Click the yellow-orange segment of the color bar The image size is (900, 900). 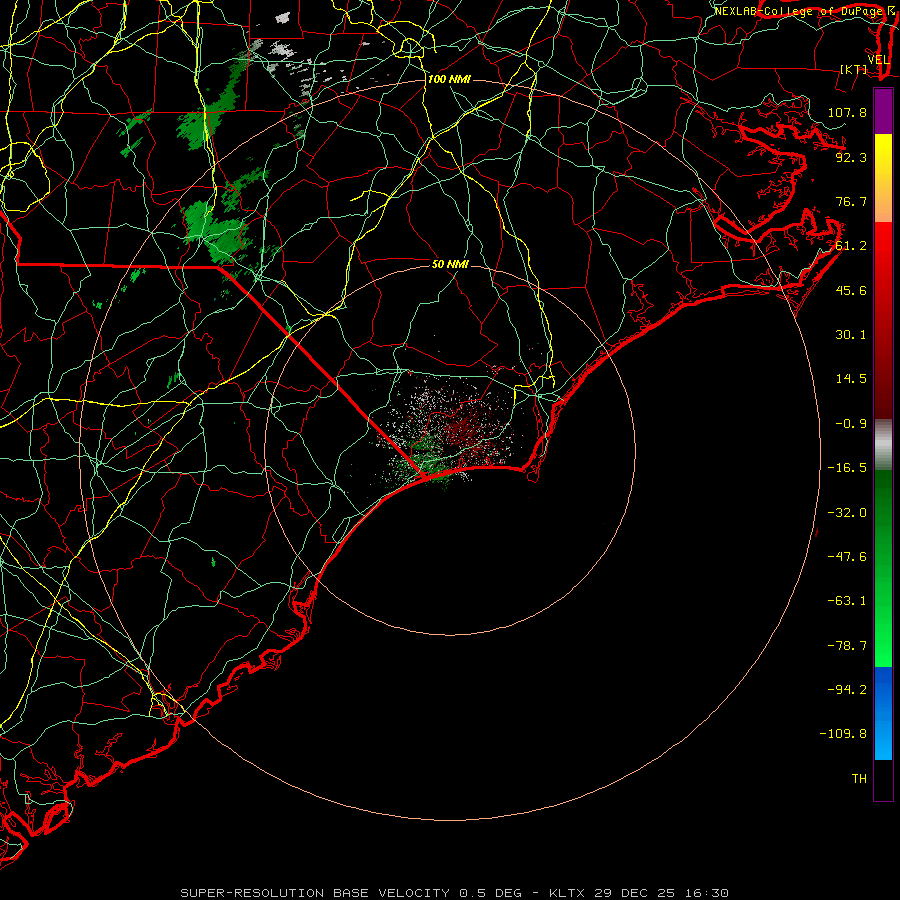(x=883, y=178)
